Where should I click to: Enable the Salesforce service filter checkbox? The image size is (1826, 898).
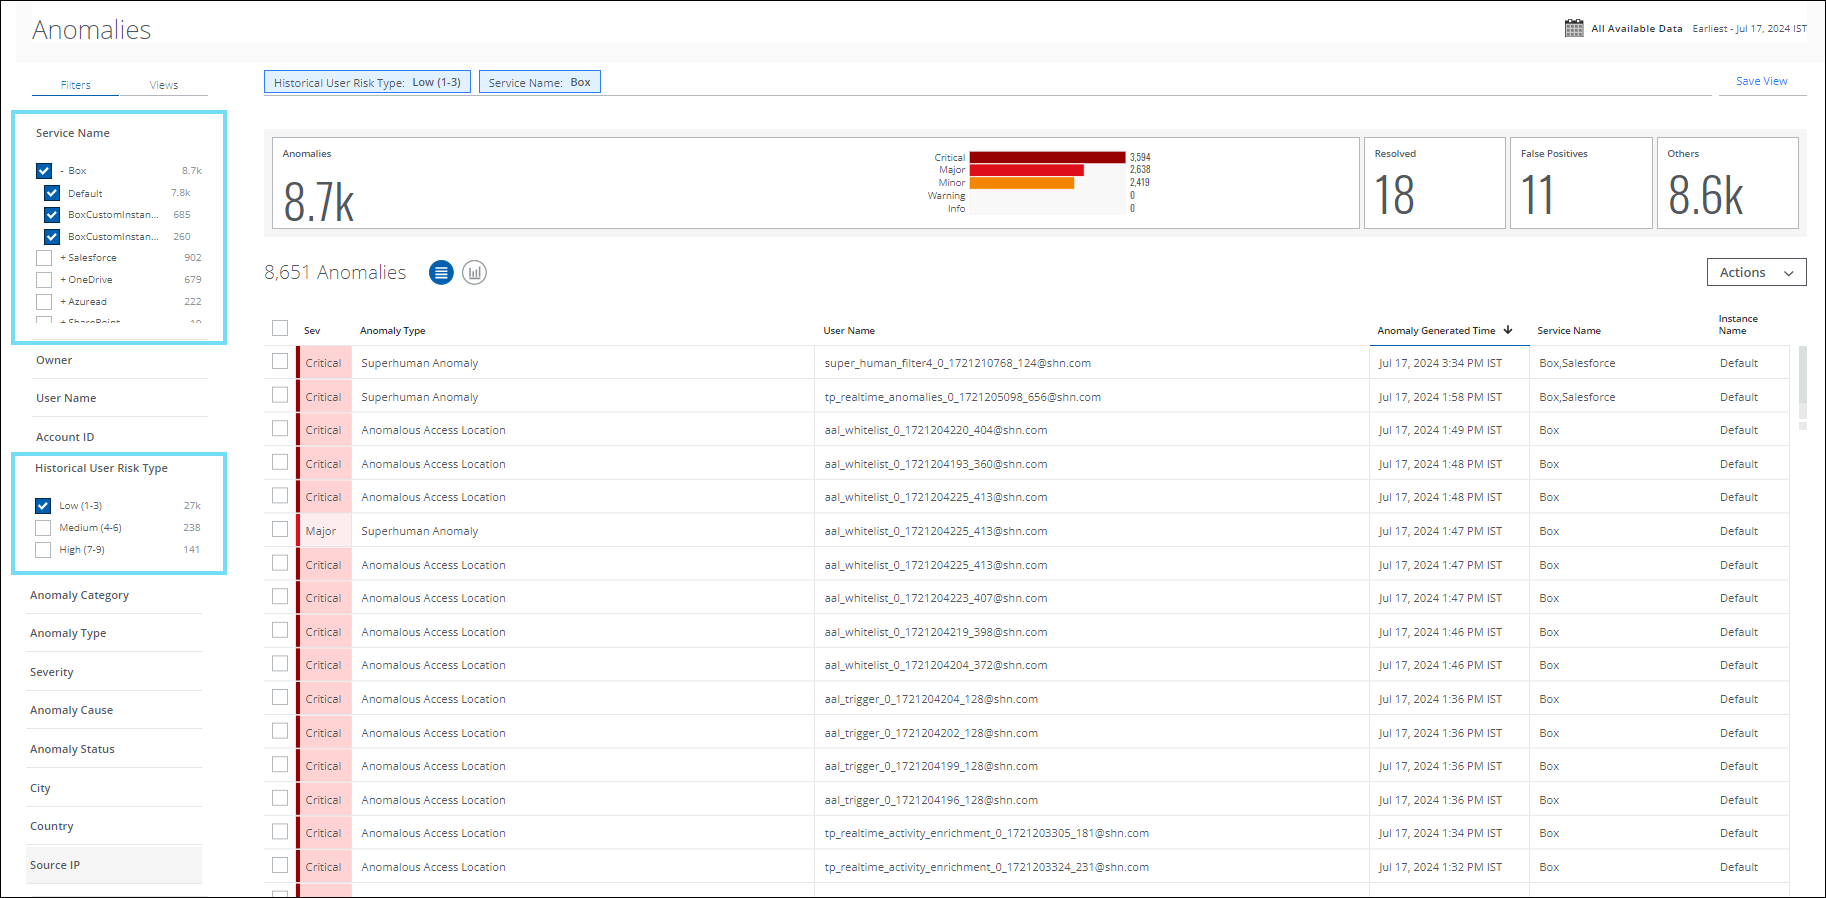point(44,258)
